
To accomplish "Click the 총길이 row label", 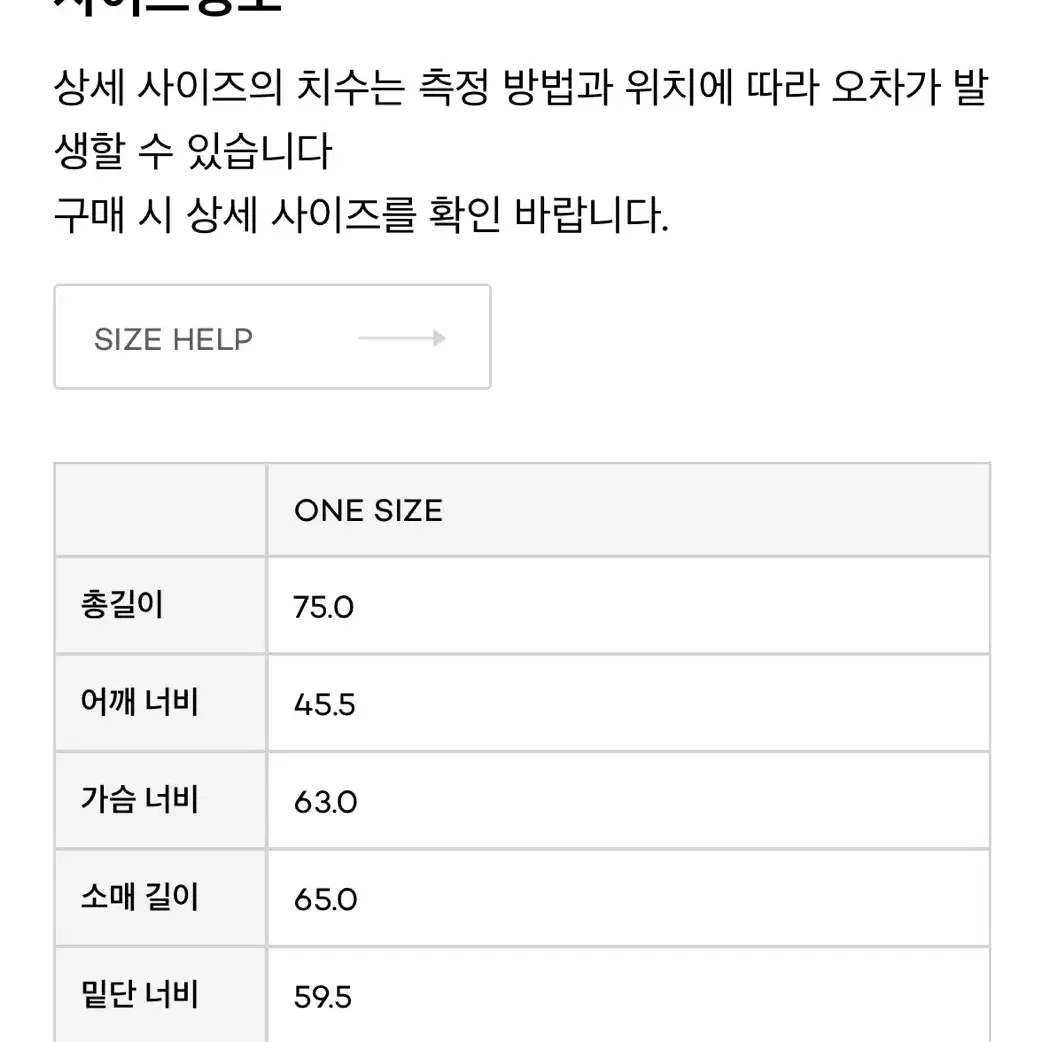I will pos(122,605).
